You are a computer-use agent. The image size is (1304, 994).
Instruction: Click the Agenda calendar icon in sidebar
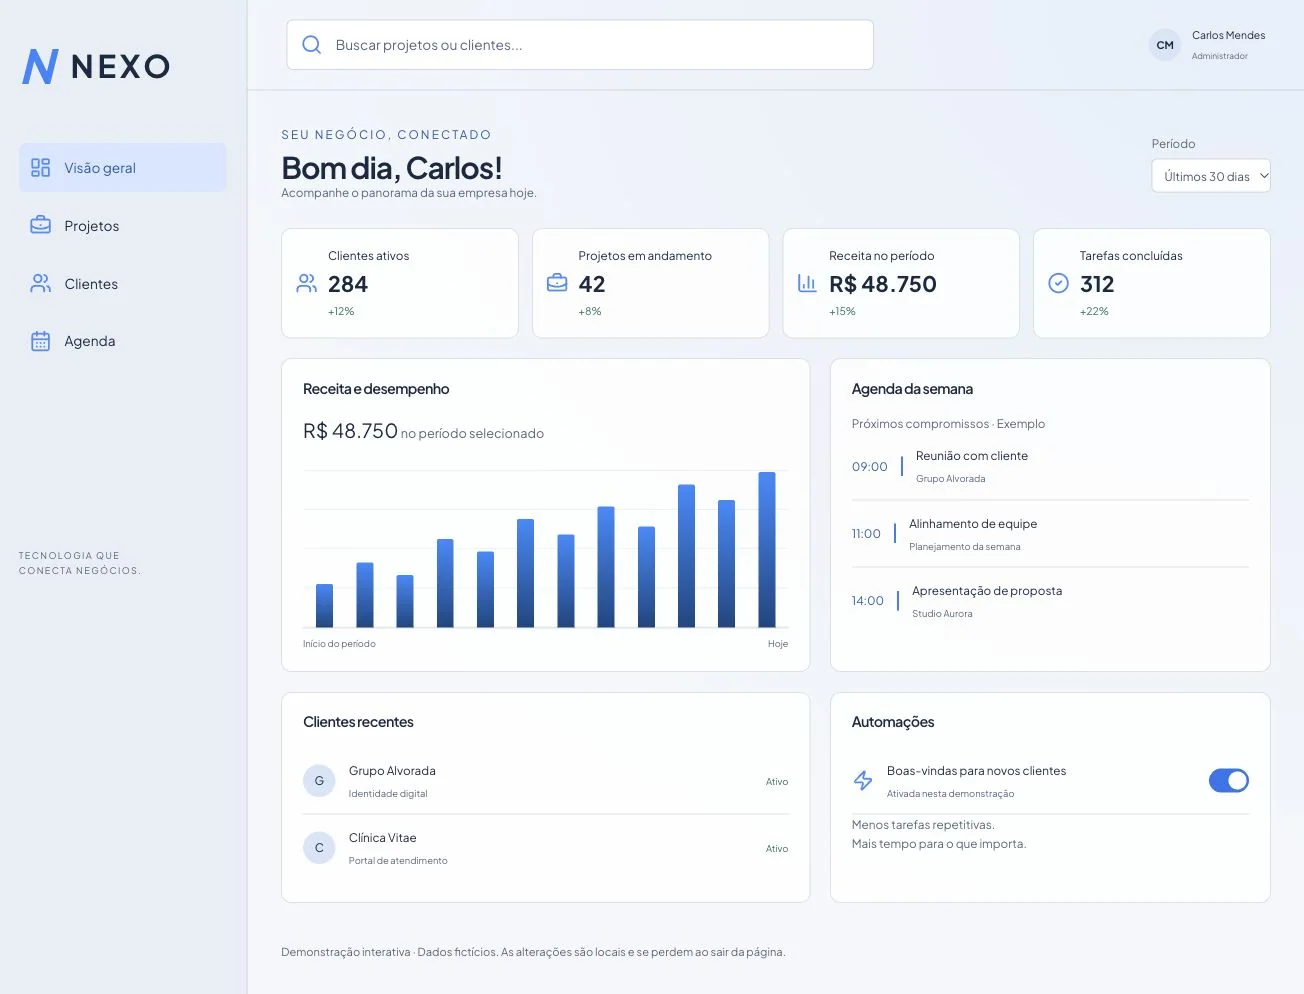[40, 341]
